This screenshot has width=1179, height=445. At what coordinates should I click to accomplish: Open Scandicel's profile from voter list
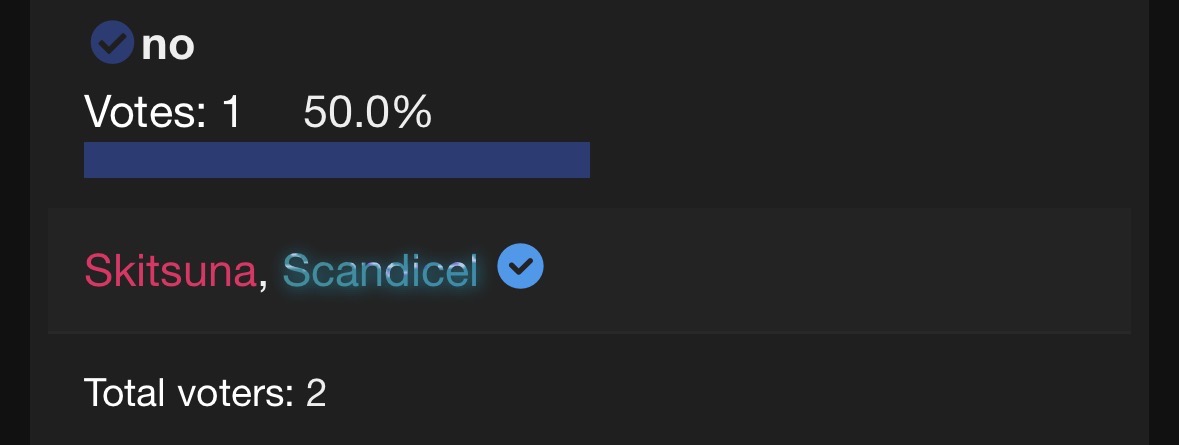[381, 271]
